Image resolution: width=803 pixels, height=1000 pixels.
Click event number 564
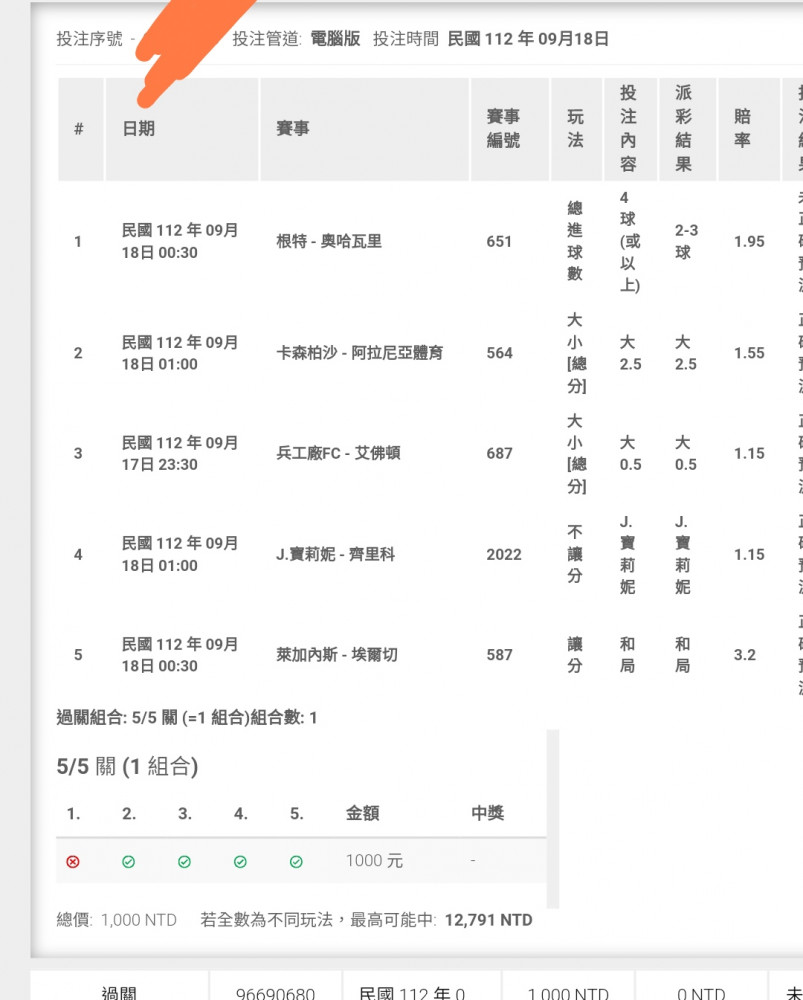pos(499,353)
